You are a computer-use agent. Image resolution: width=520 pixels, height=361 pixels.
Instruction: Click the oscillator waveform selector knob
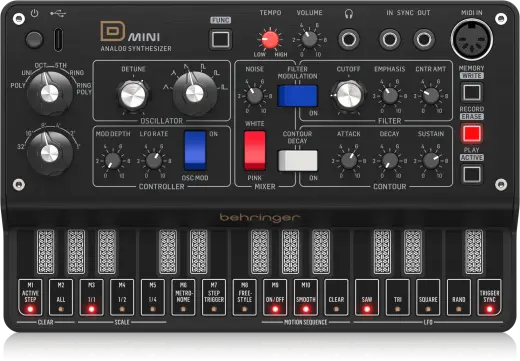(194, 93)
